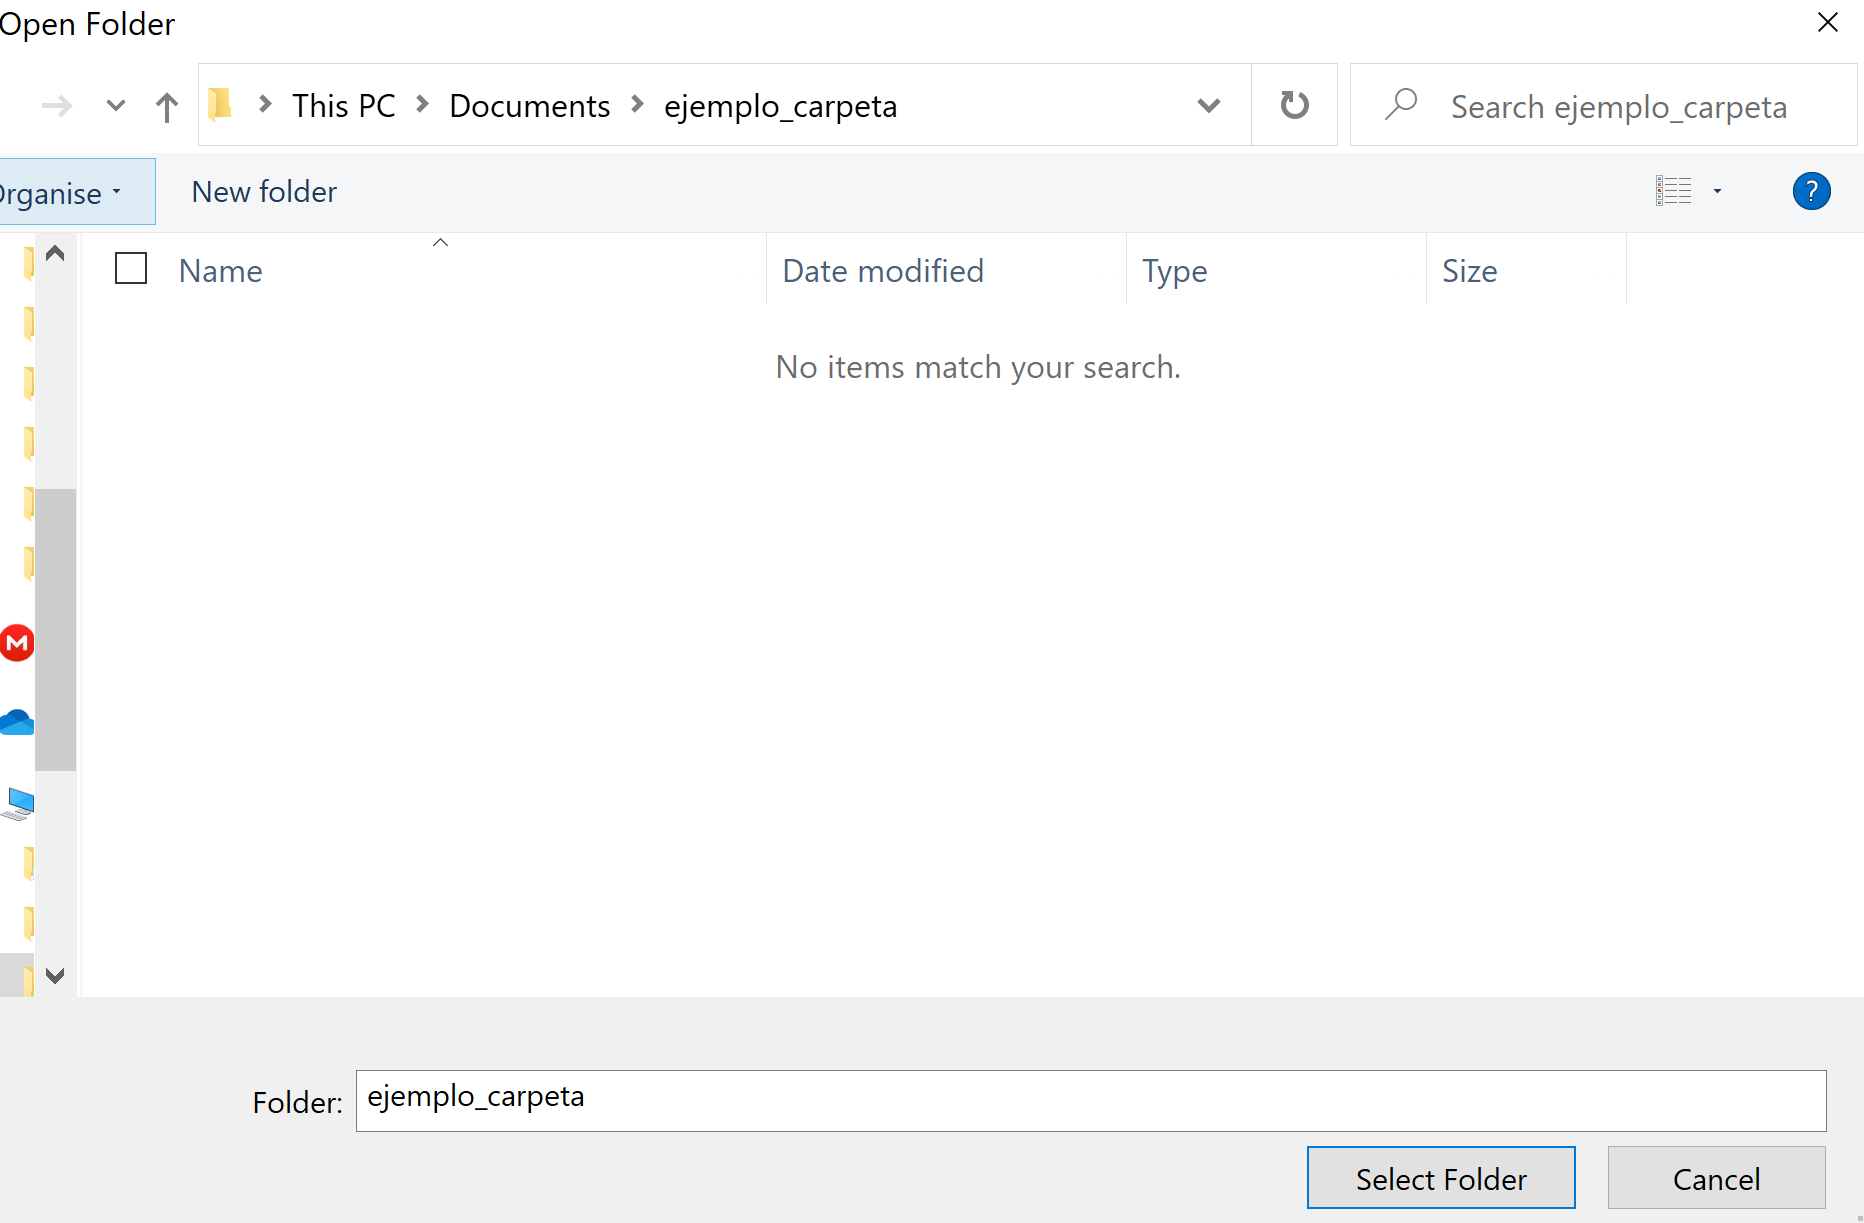The width and height of the screenshot is (1864, 1223).
Task: Sort by the Date modified column header
Action: (x=883, y=271)
